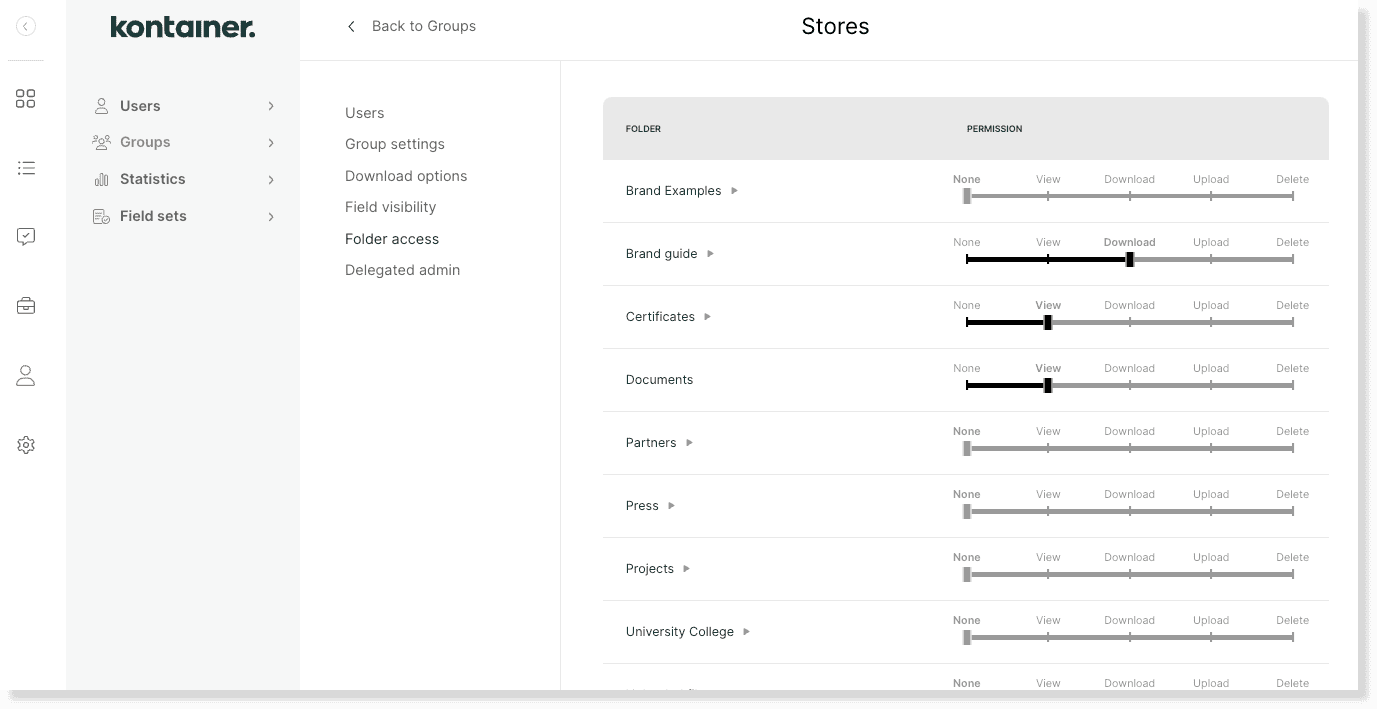Set Certificates permission to Delete
The width and height of the screenshot is (1377, 709).
point(1292,323)
